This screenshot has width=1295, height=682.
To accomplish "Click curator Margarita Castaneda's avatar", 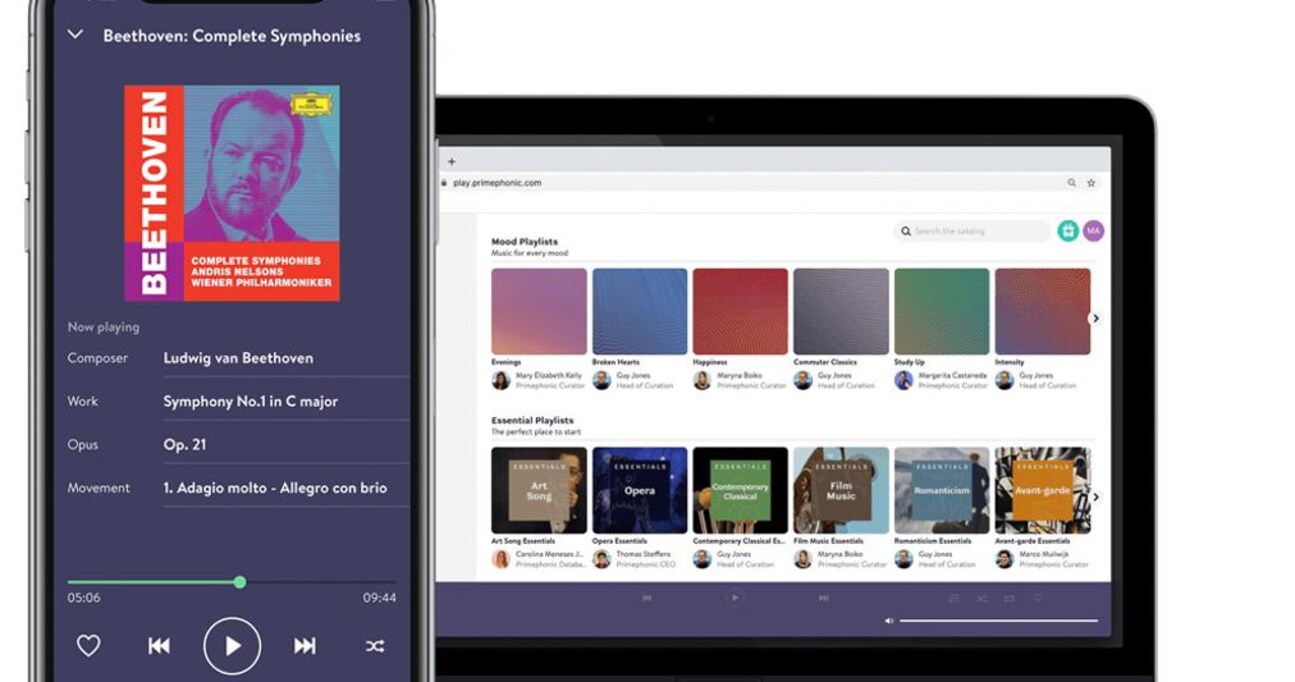I will pyautogui.click(x=904, y=380).
